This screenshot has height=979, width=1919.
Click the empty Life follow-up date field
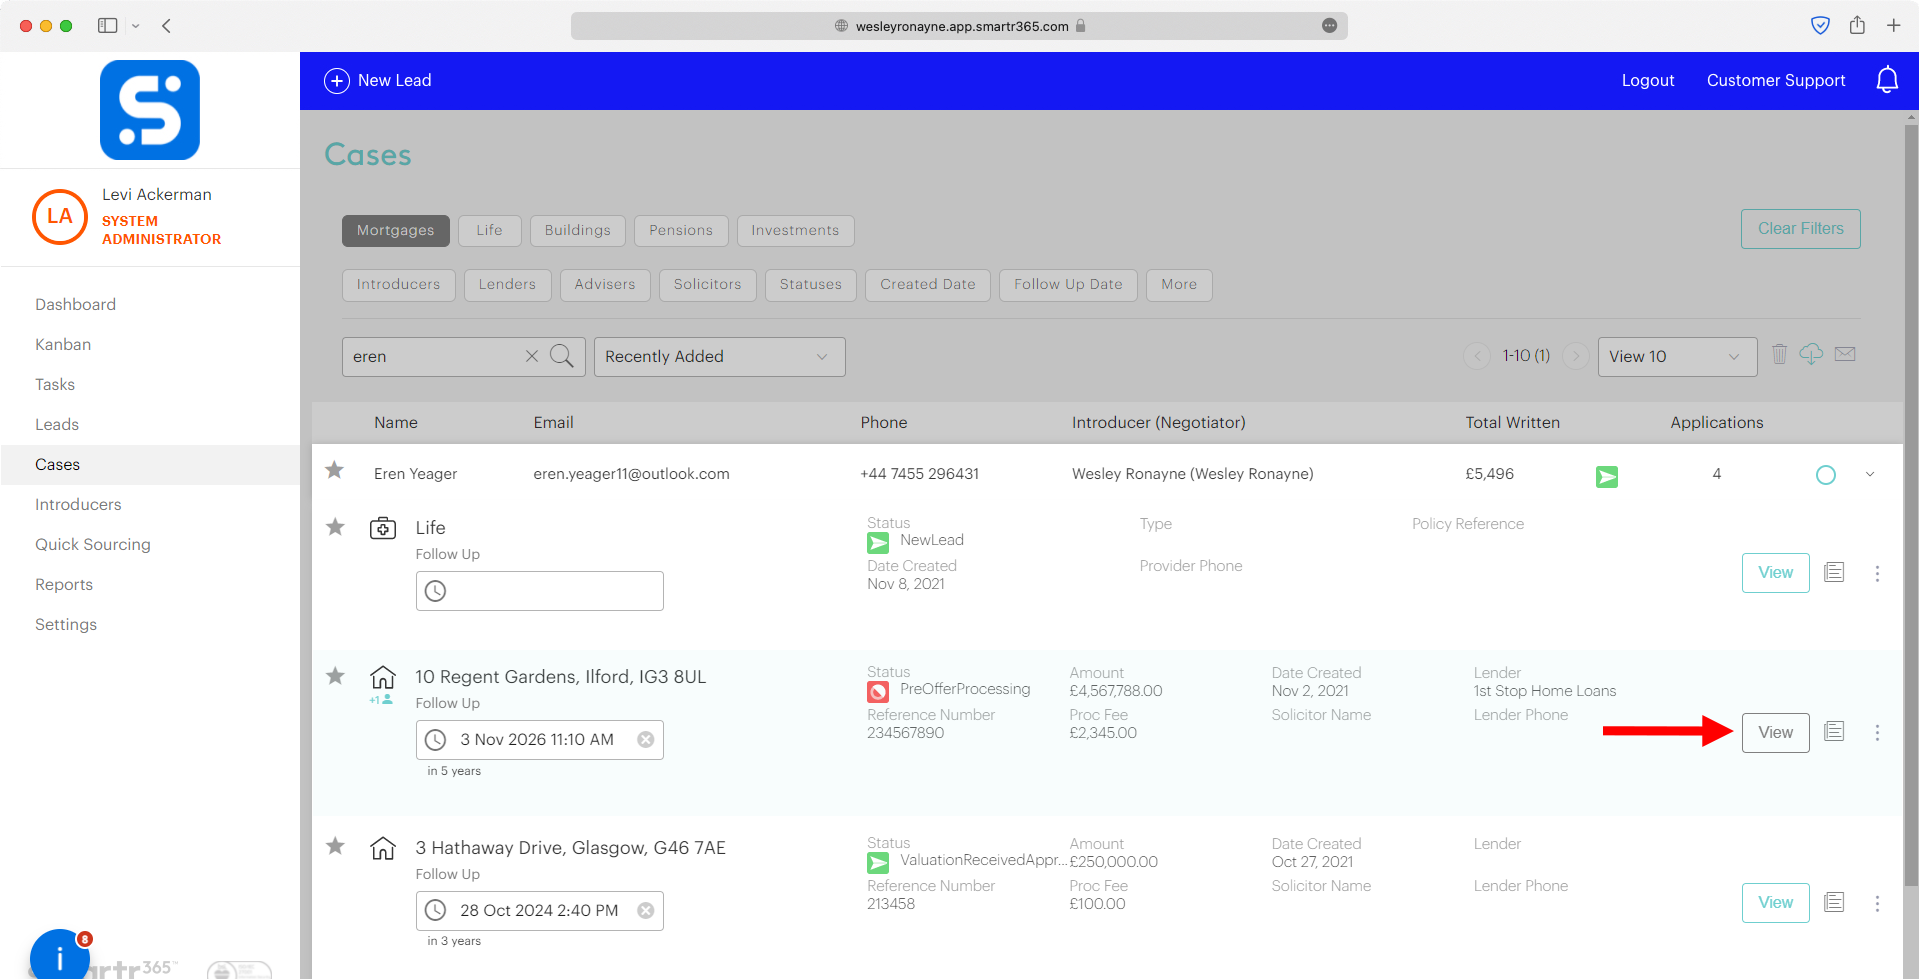[x=540, y=591]
